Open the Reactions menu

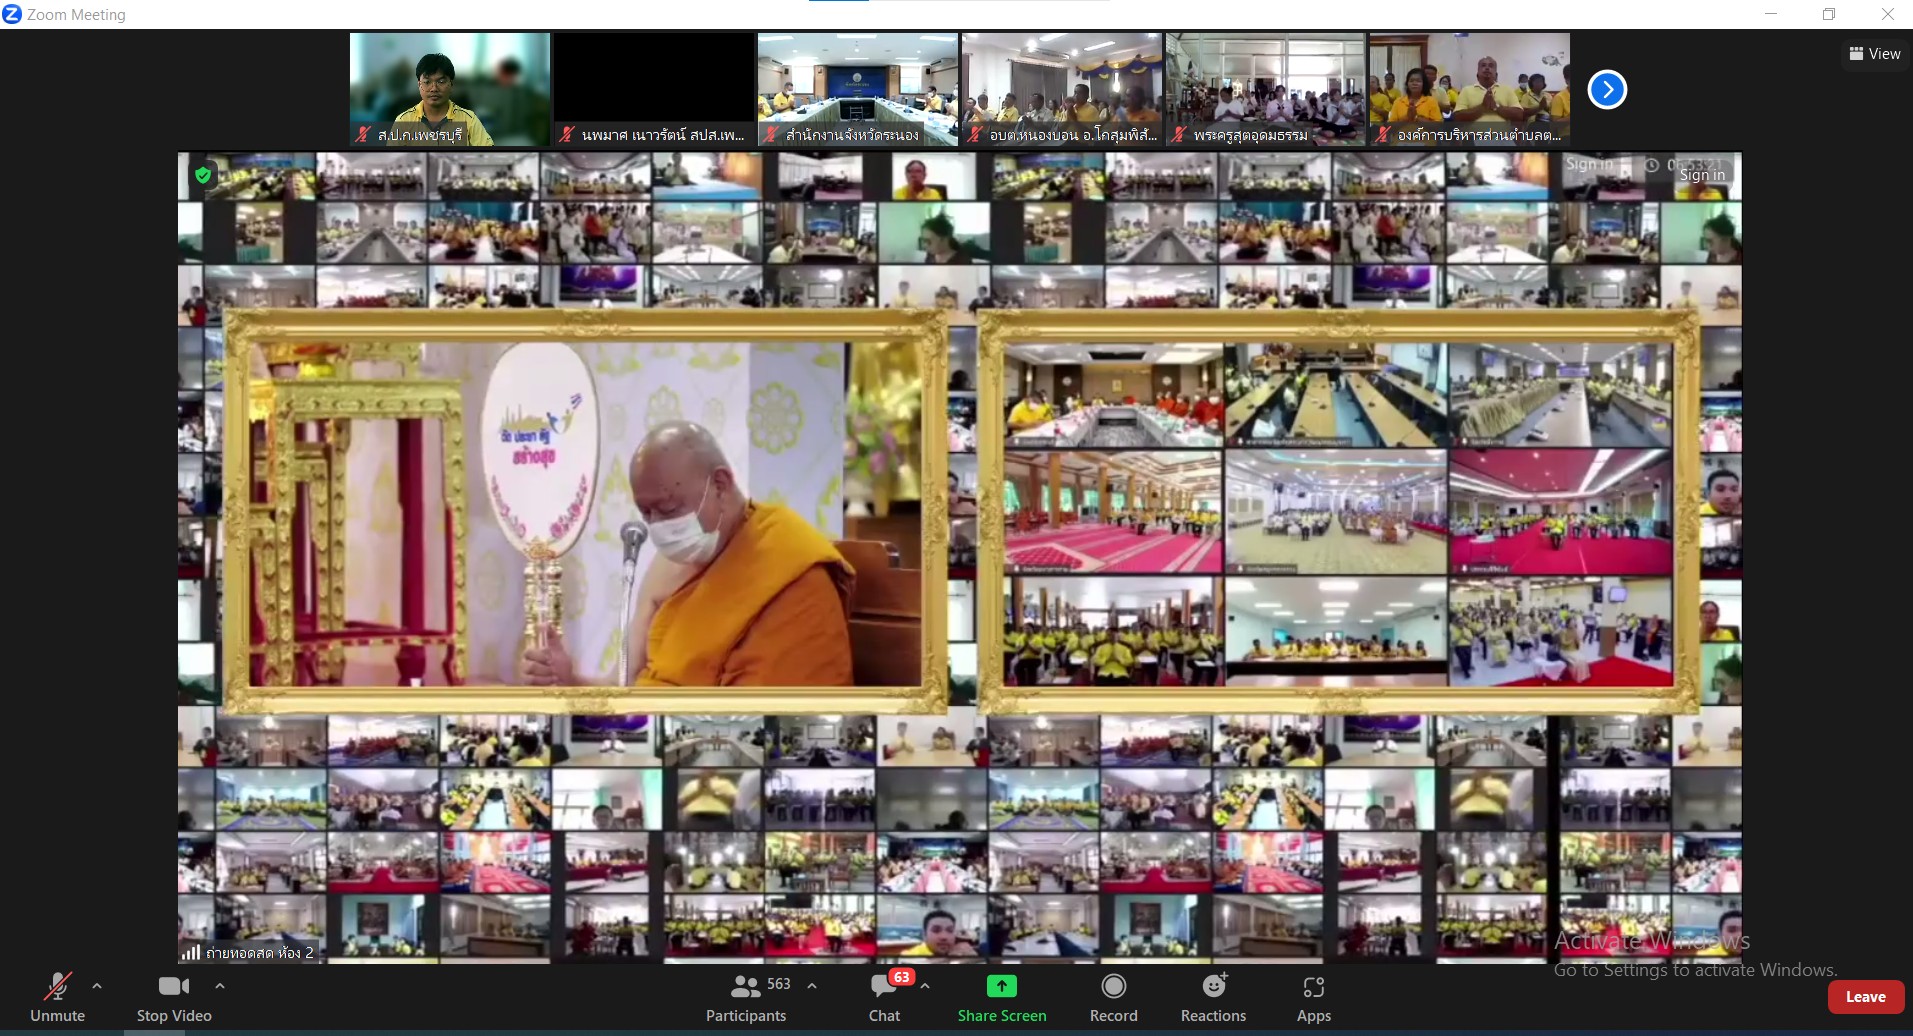click(1213, 998)
